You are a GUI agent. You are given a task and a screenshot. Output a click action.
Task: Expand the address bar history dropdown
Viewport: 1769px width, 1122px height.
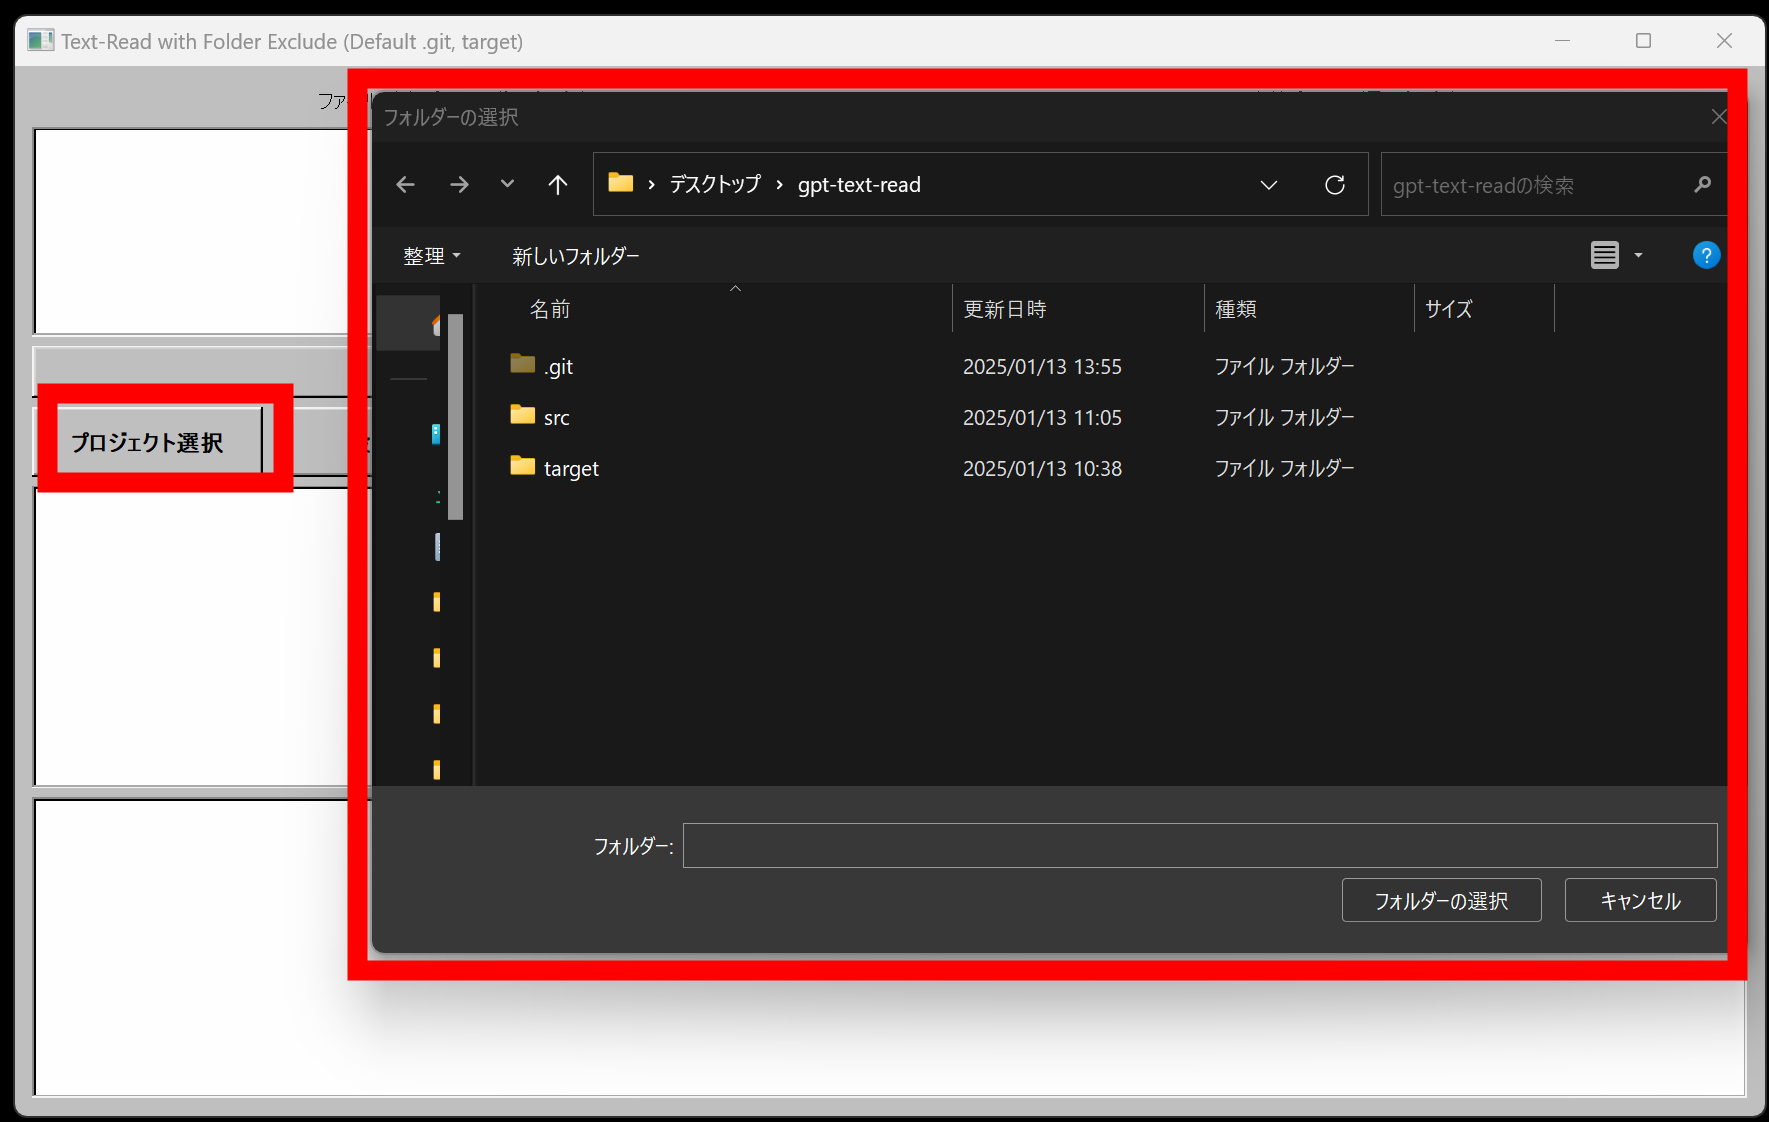[1269, 185]
